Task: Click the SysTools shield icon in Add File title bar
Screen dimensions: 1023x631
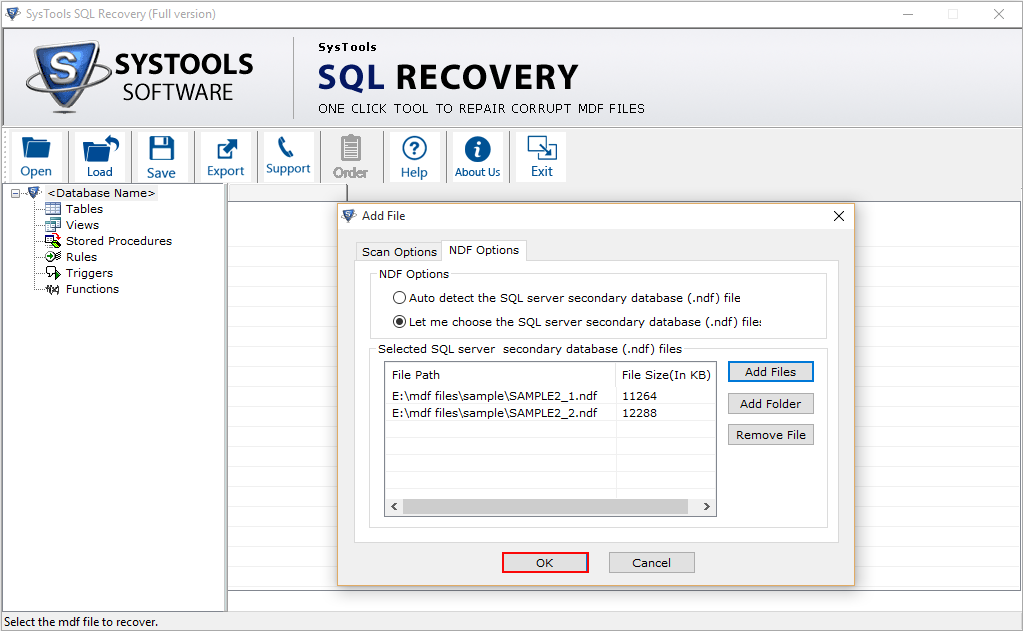Action: [x=349, y=215]
